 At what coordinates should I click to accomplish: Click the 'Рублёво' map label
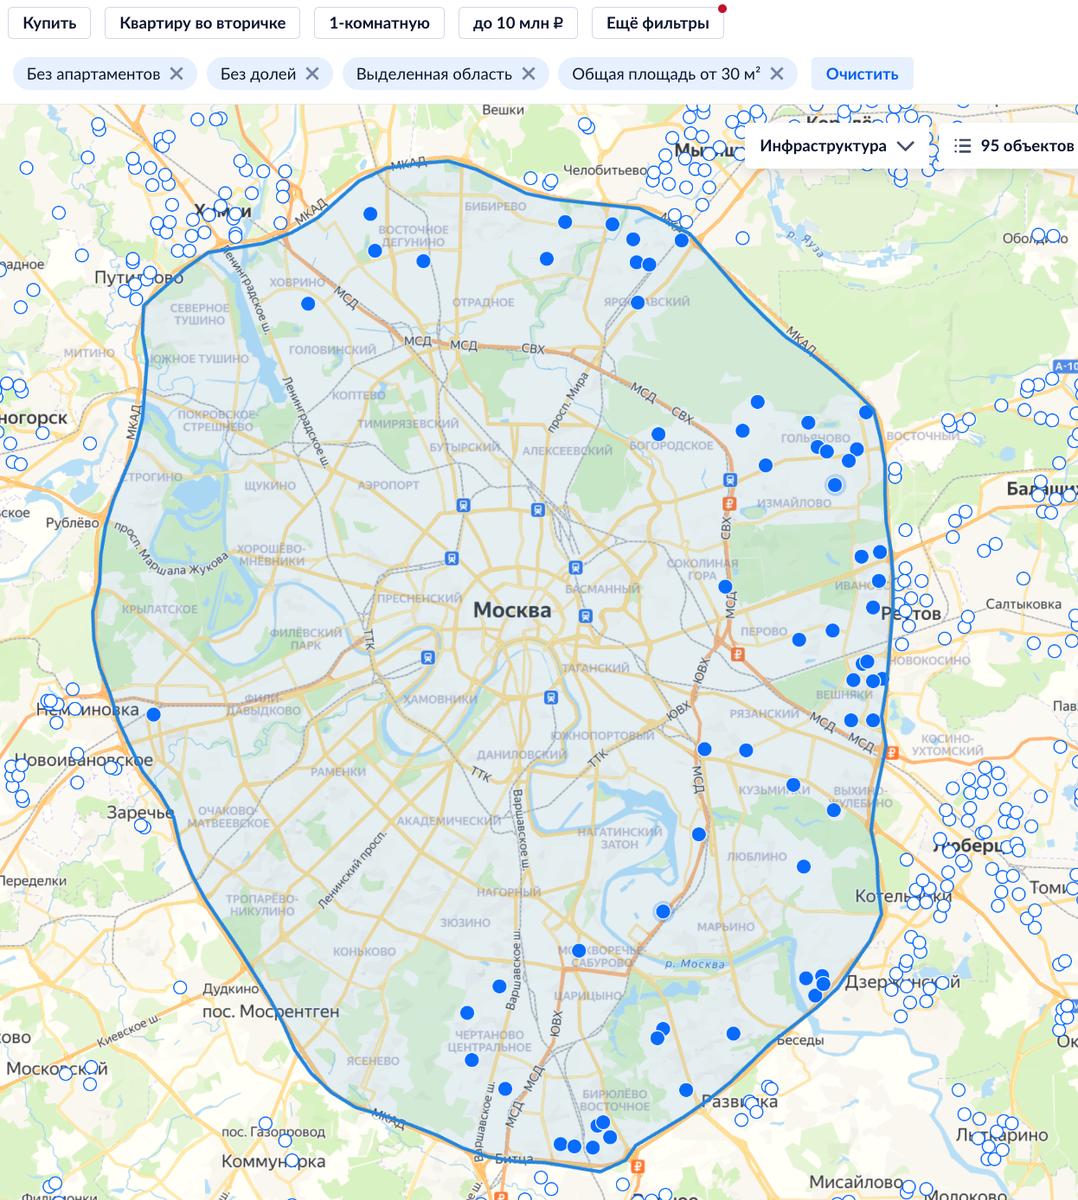72,522
